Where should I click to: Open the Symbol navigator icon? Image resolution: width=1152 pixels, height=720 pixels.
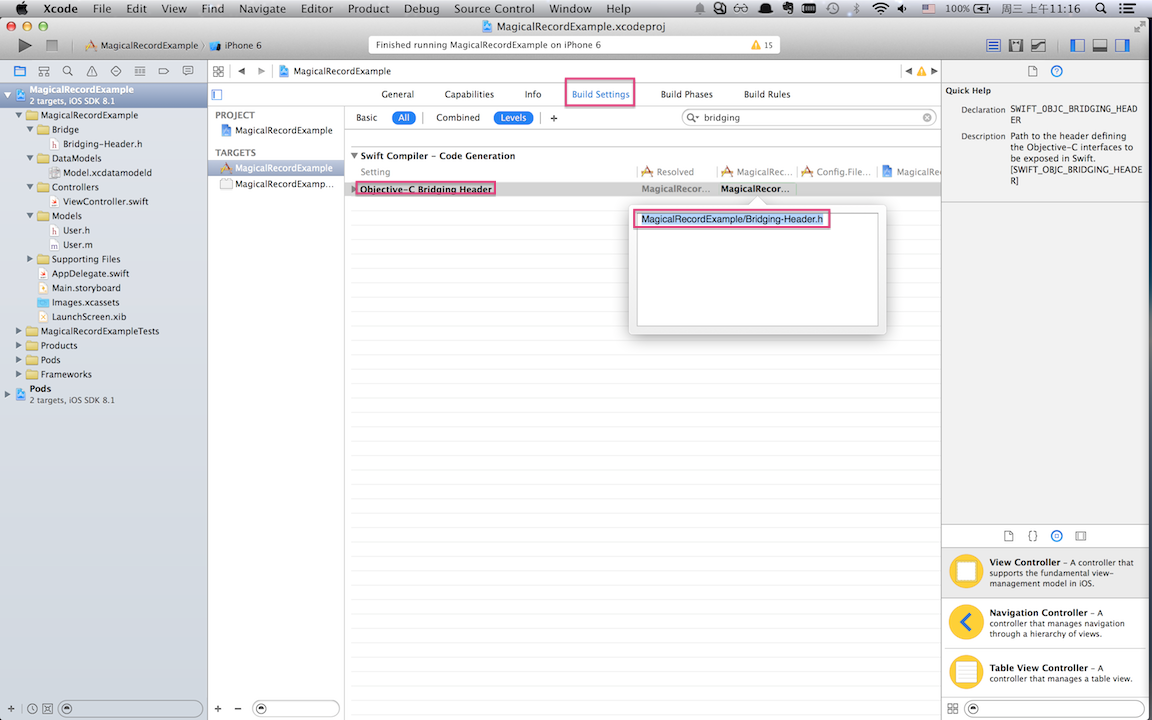[44, 71]
